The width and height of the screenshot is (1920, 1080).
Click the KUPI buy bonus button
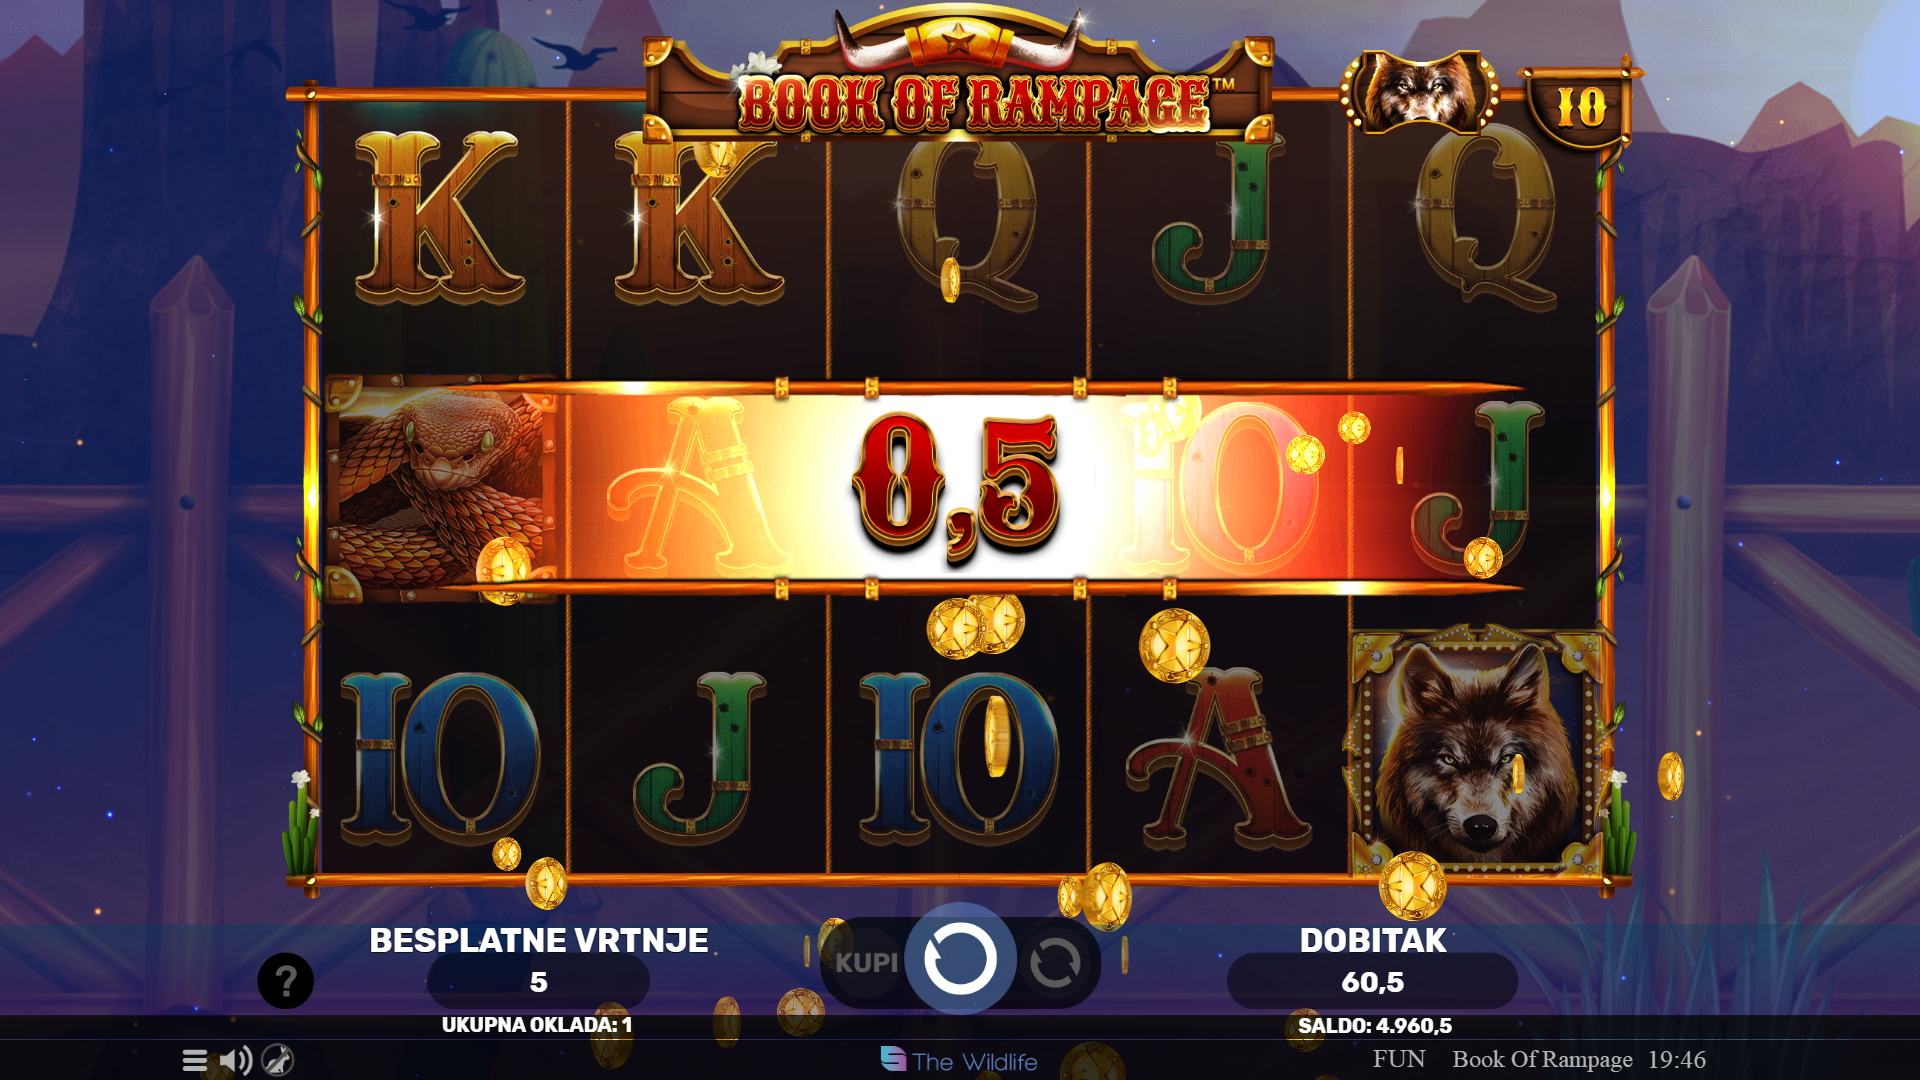[867, 962]
